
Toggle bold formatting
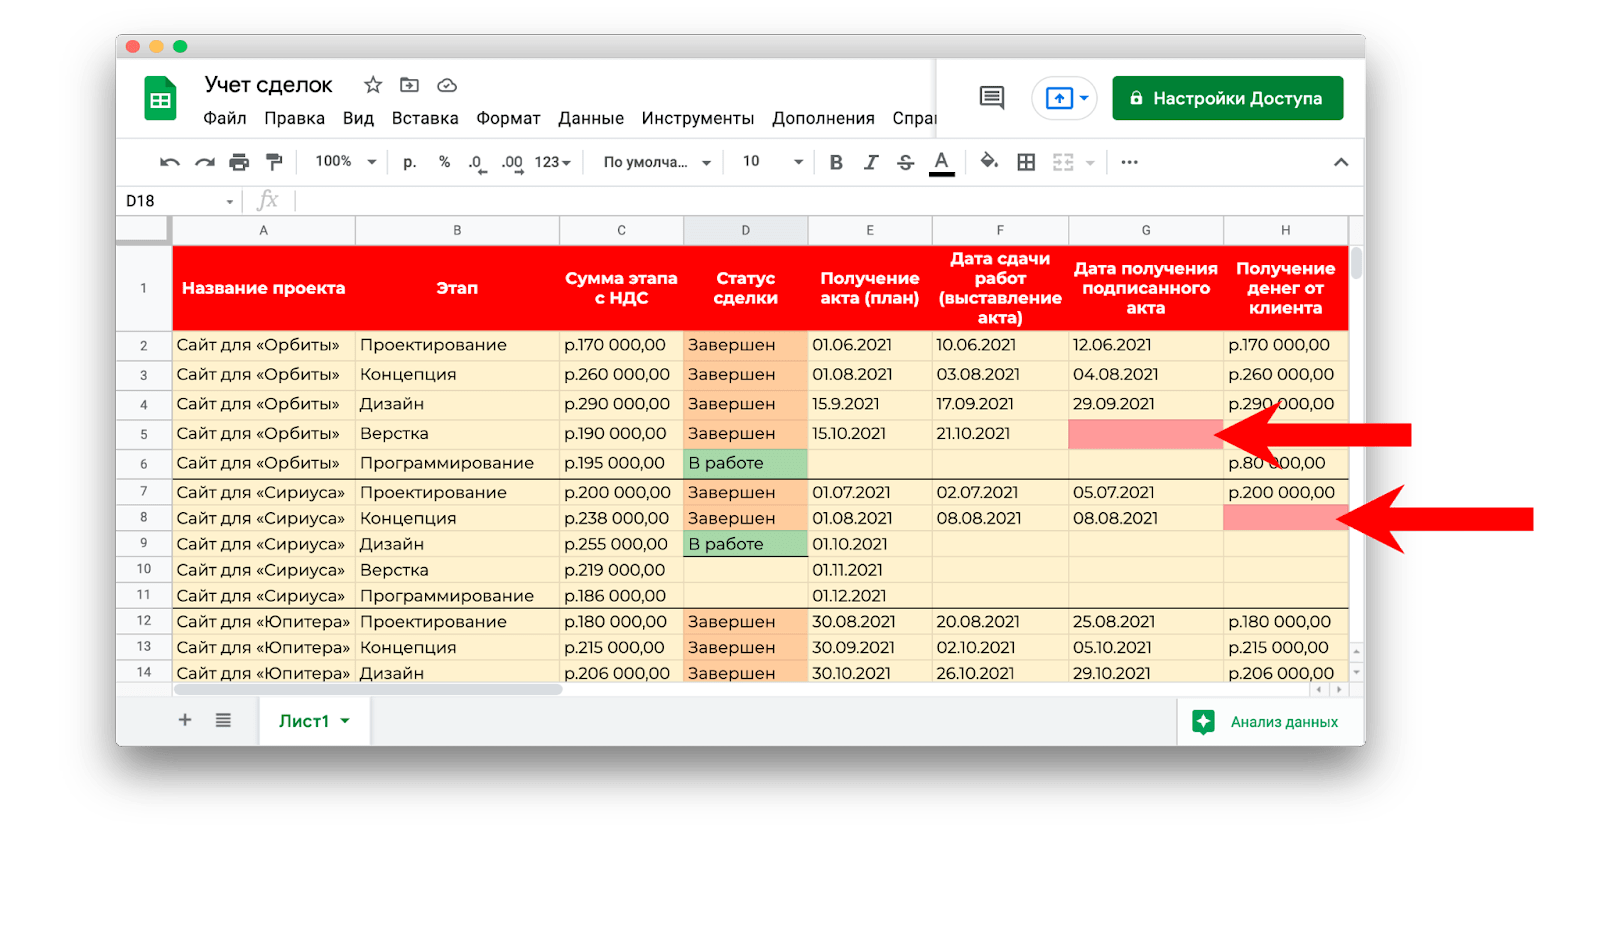click(836, 162)
